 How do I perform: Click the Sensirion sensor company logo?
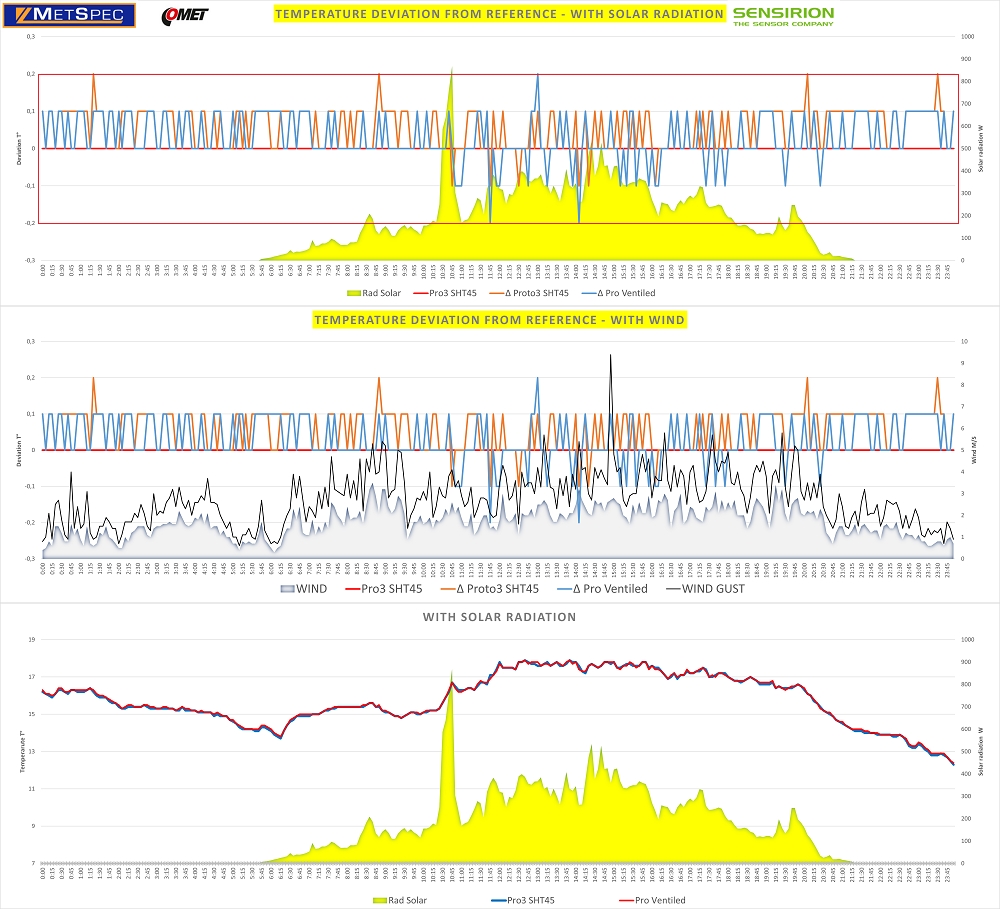[783, 16]
